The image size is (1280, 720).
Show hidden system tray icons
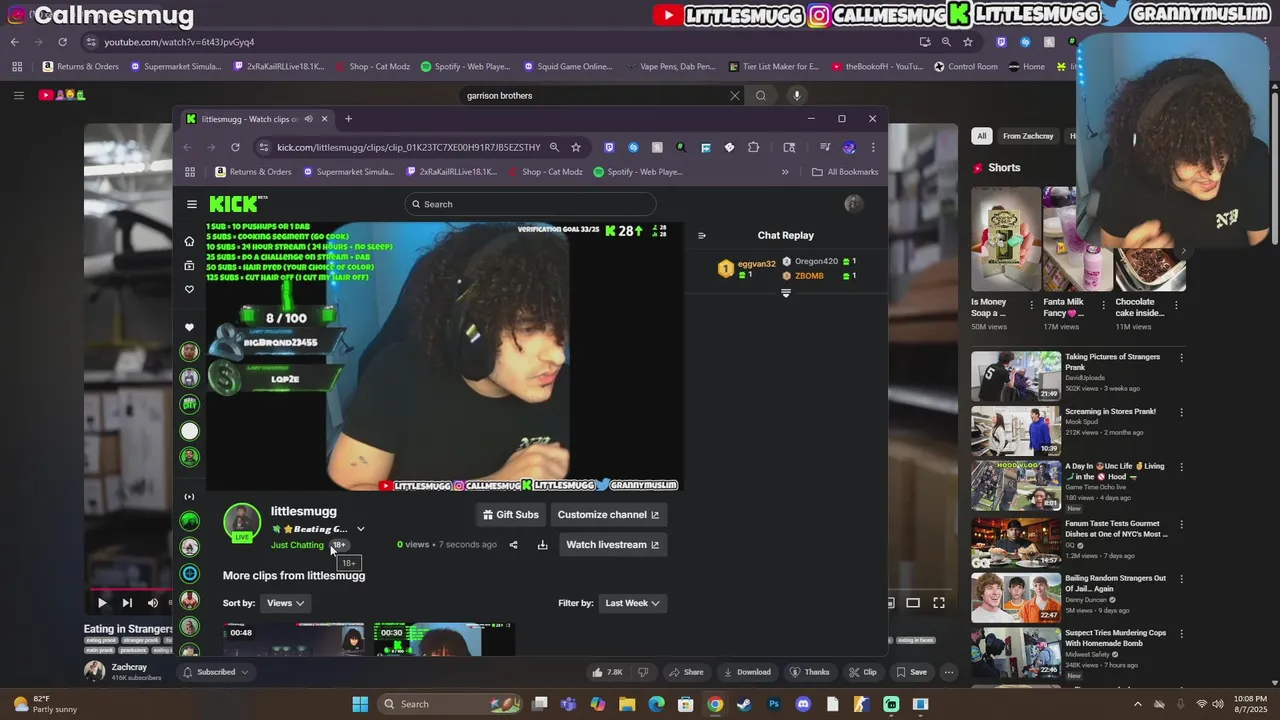(1137, 704)
